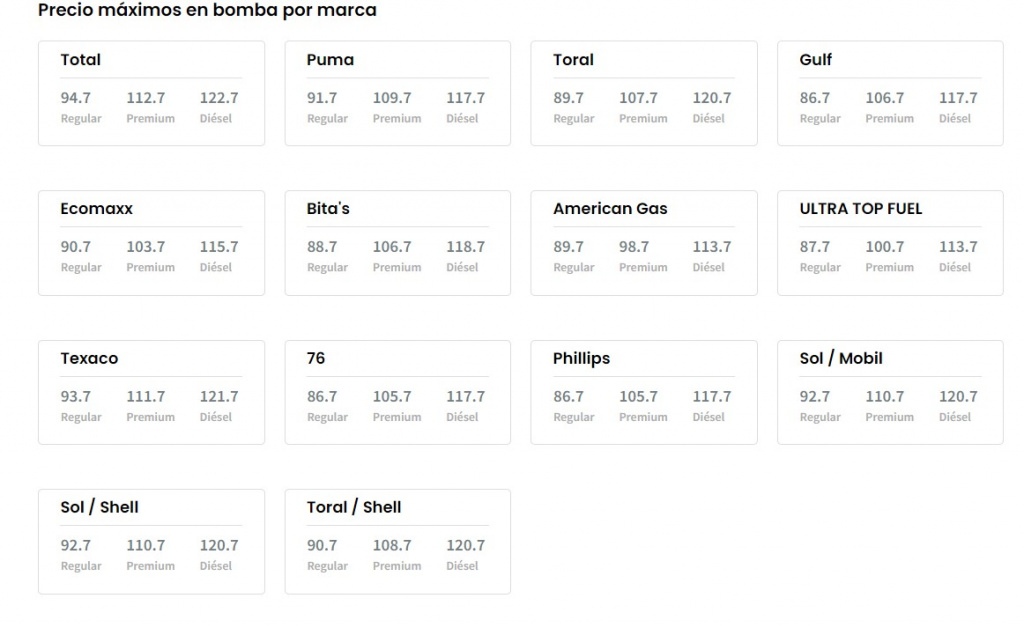Select the Puma brand name

point(330,60)
